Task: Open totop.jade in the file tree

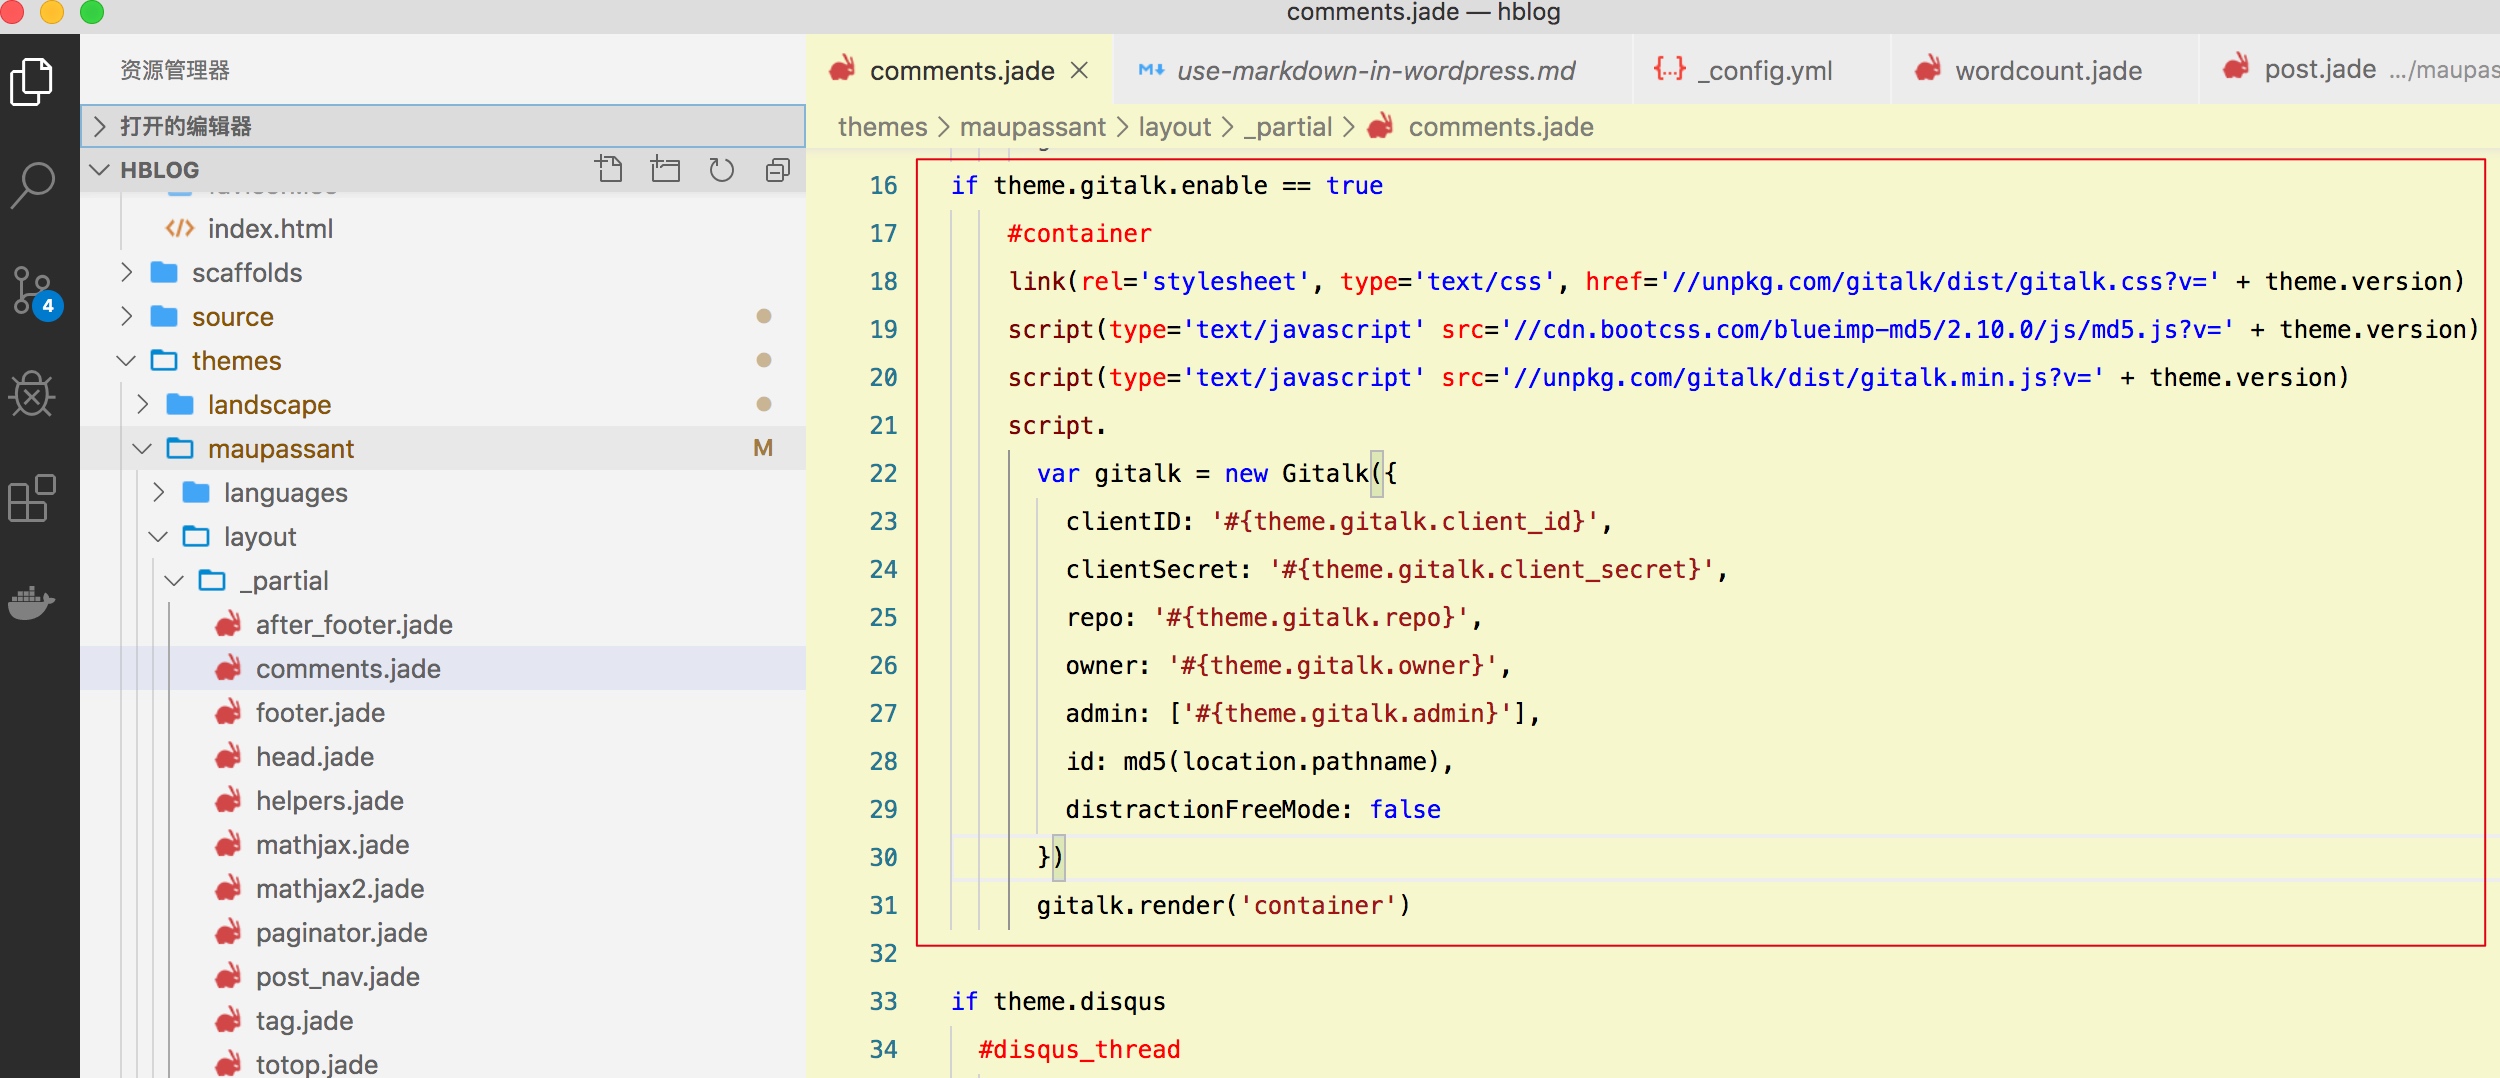Action: click(442, 1063)
